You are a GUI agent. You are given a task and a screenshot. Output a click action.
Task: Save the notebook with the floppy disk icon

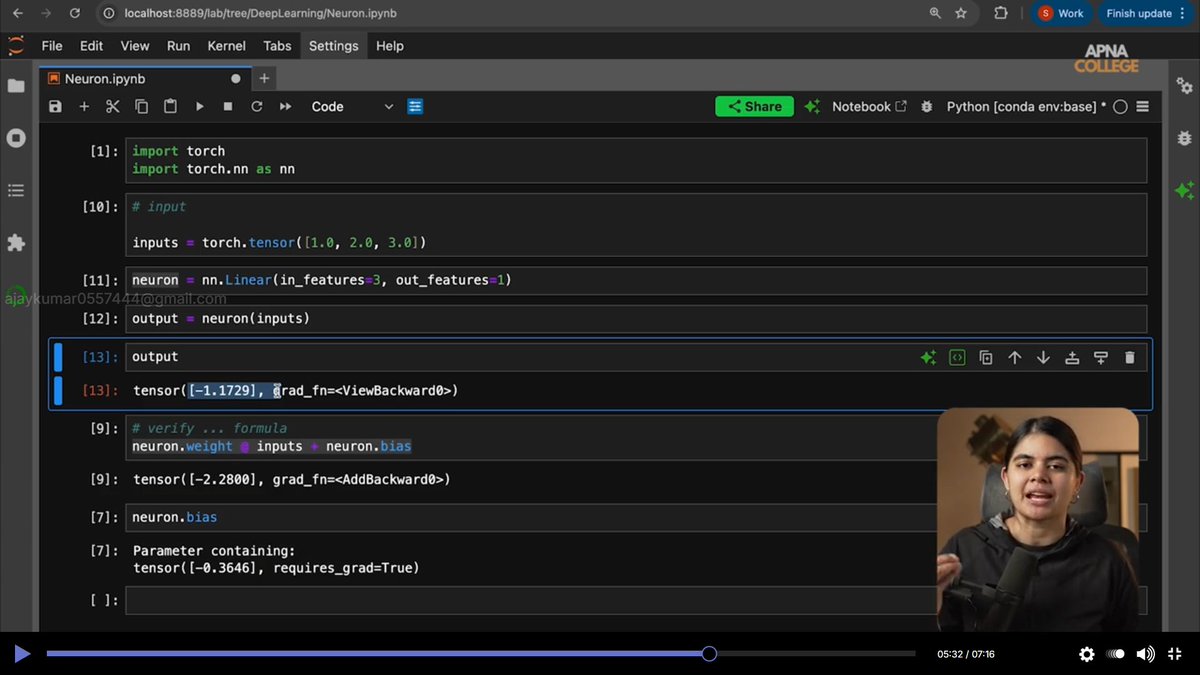tap(55, 107)
